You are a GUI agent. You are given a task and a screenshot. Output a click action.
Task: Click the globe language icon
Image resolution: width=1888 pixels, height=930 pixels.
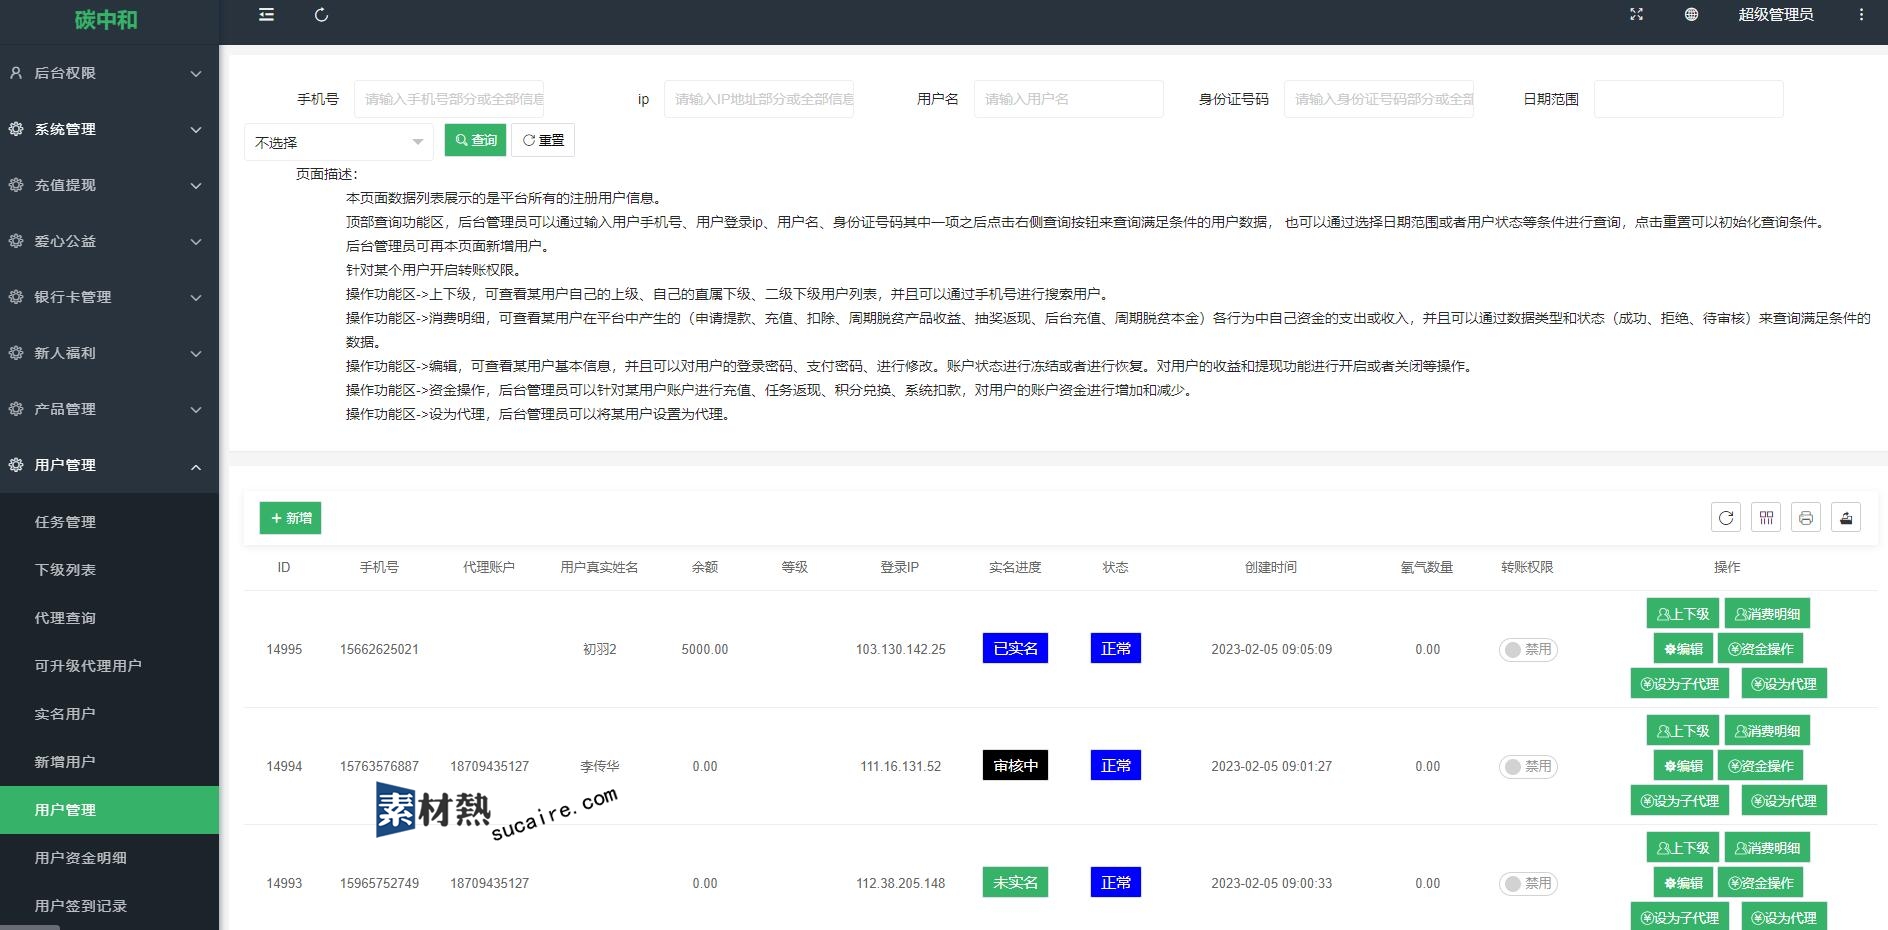click(x=1691, y=14)
